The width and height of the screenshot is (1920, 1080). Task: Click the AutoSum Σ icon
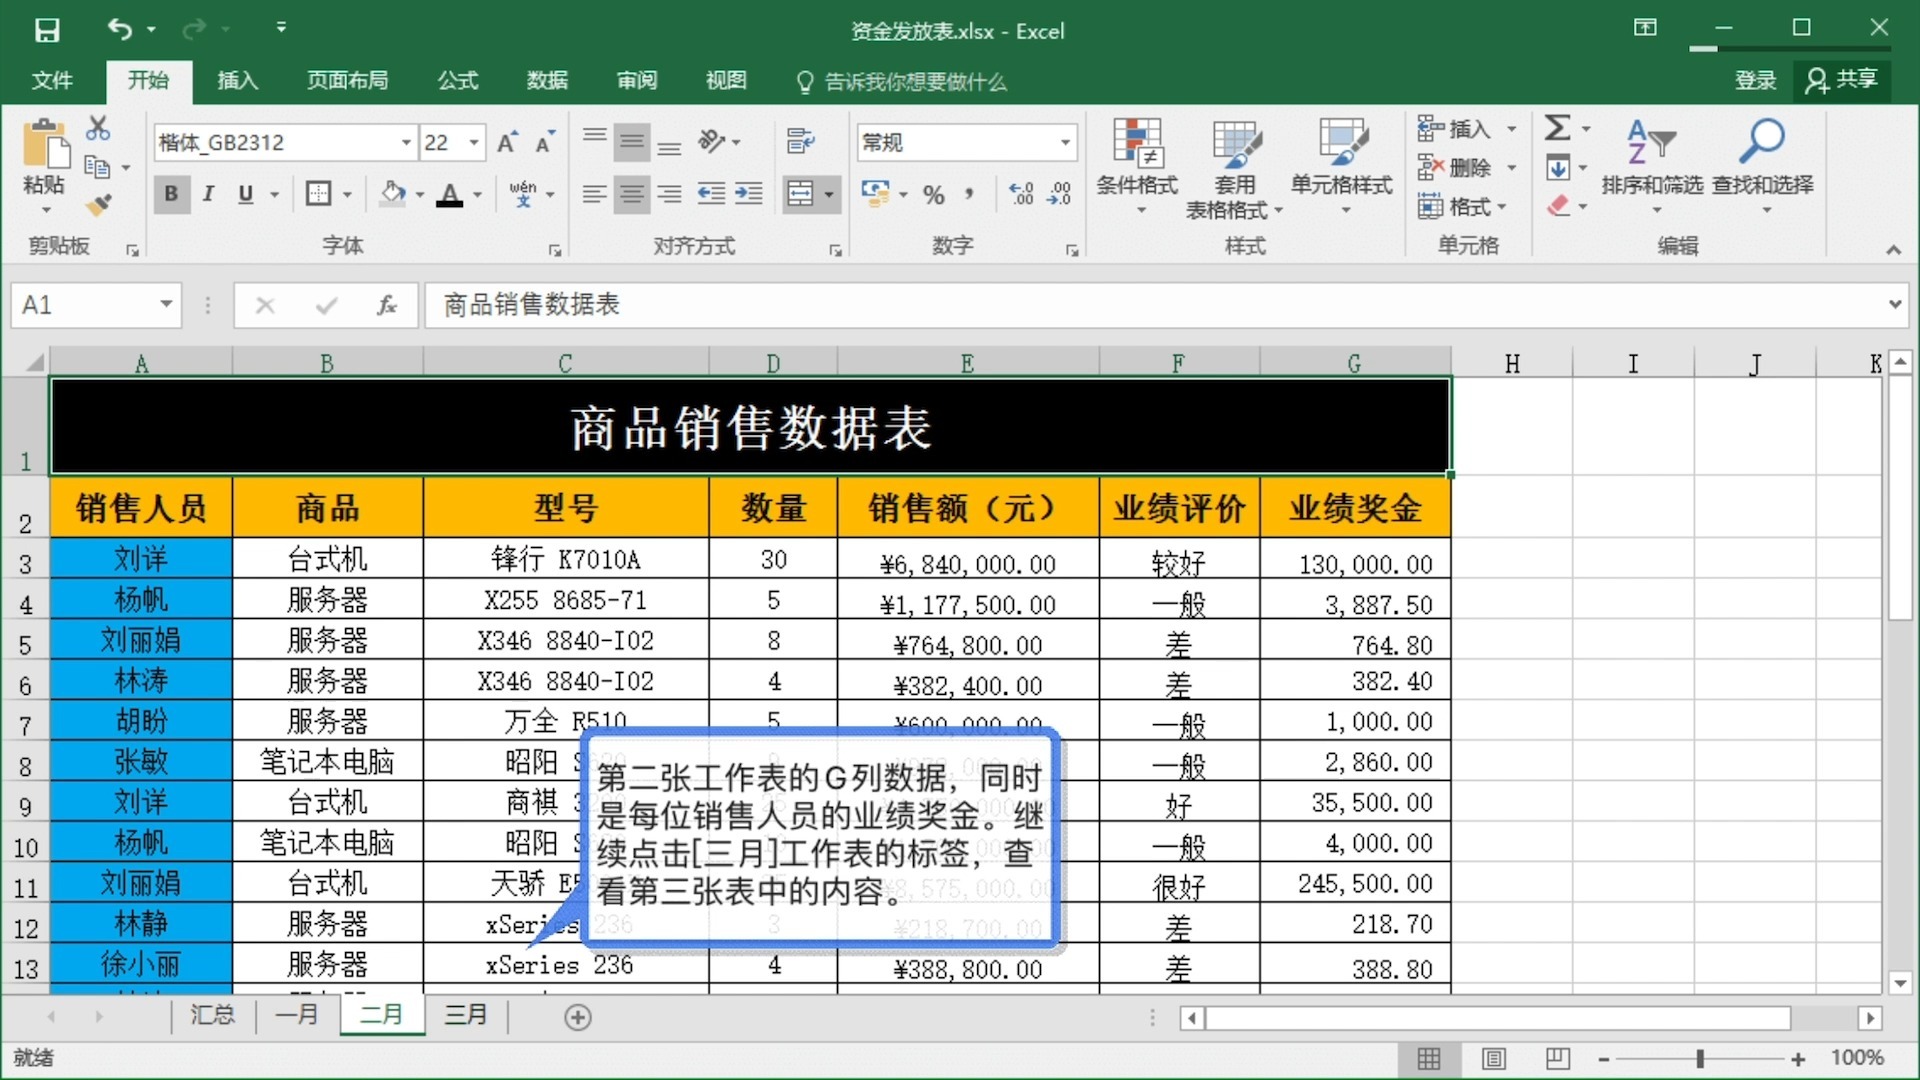click(x=1560, y=128)
